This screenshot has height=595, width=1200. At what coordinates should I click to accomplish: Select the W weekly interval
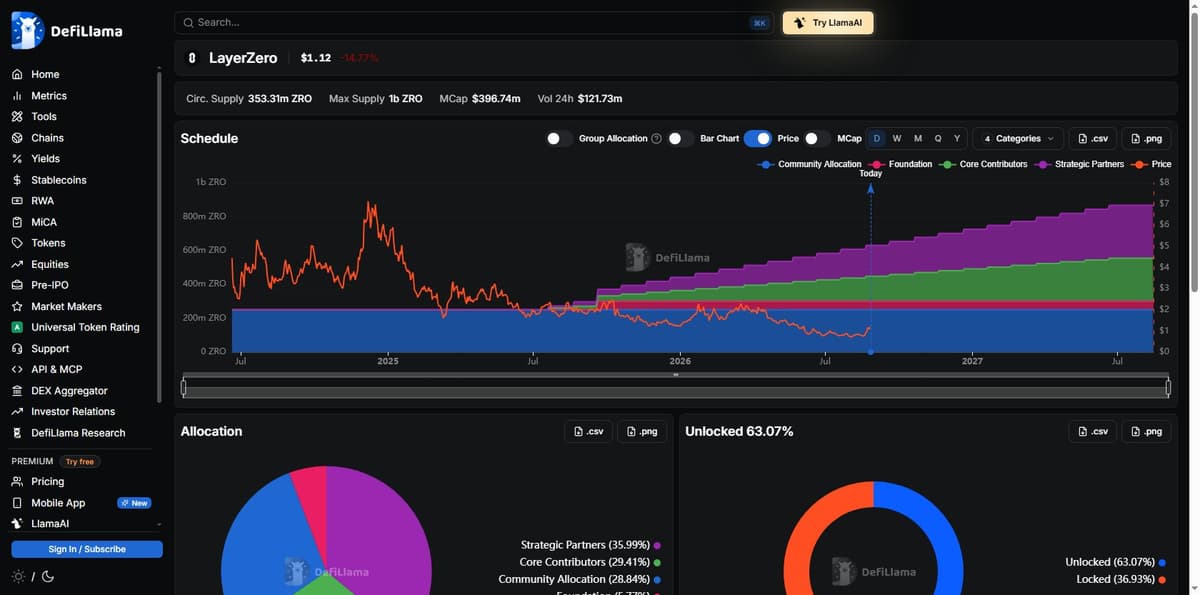point(897,139)
